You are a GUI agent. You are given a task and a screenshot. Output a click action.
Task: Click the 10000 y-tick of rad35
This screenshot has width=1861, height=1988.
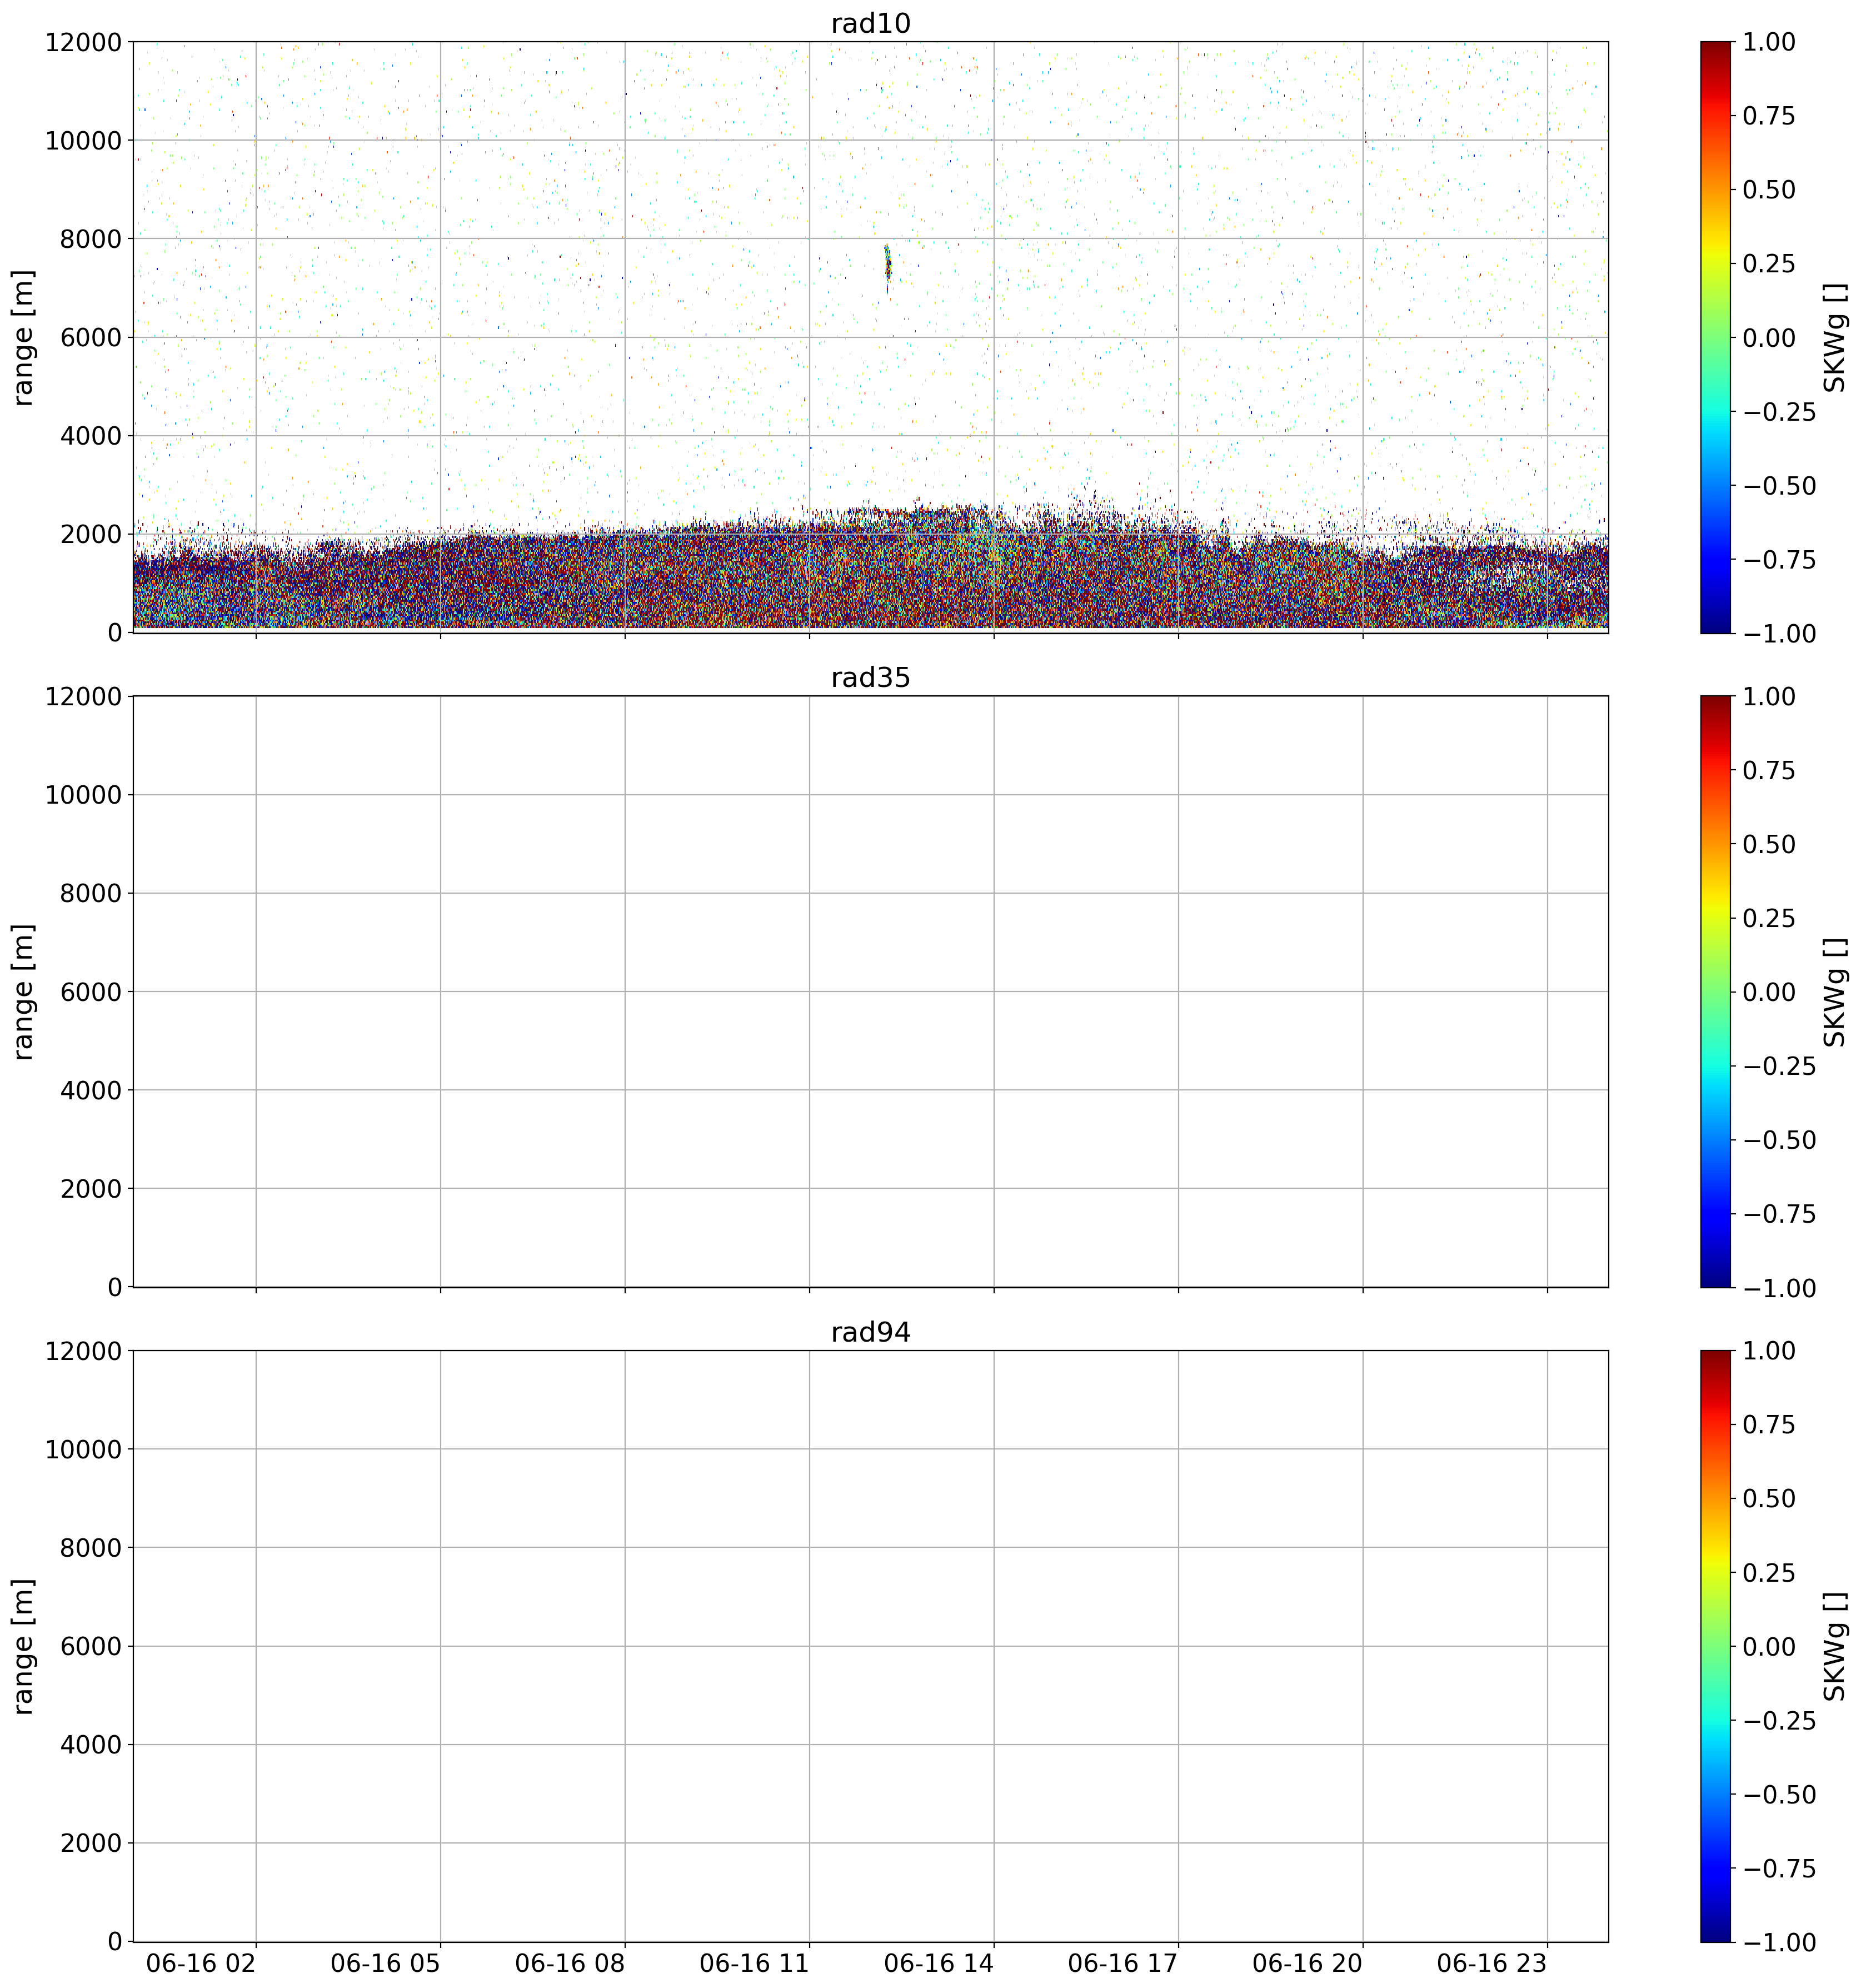point(83,795)
